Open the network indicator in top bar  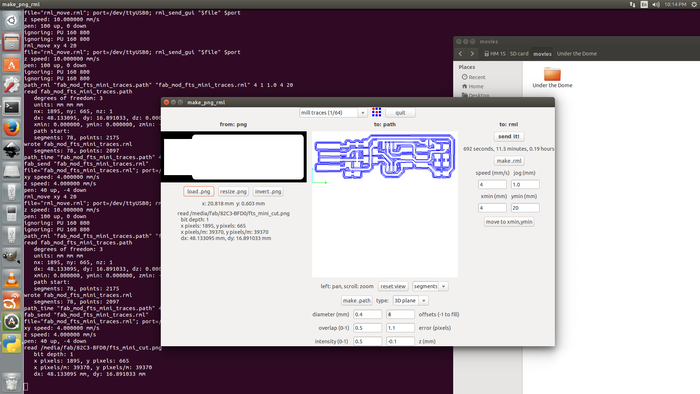pyautogui.click(x=632, y=4)
